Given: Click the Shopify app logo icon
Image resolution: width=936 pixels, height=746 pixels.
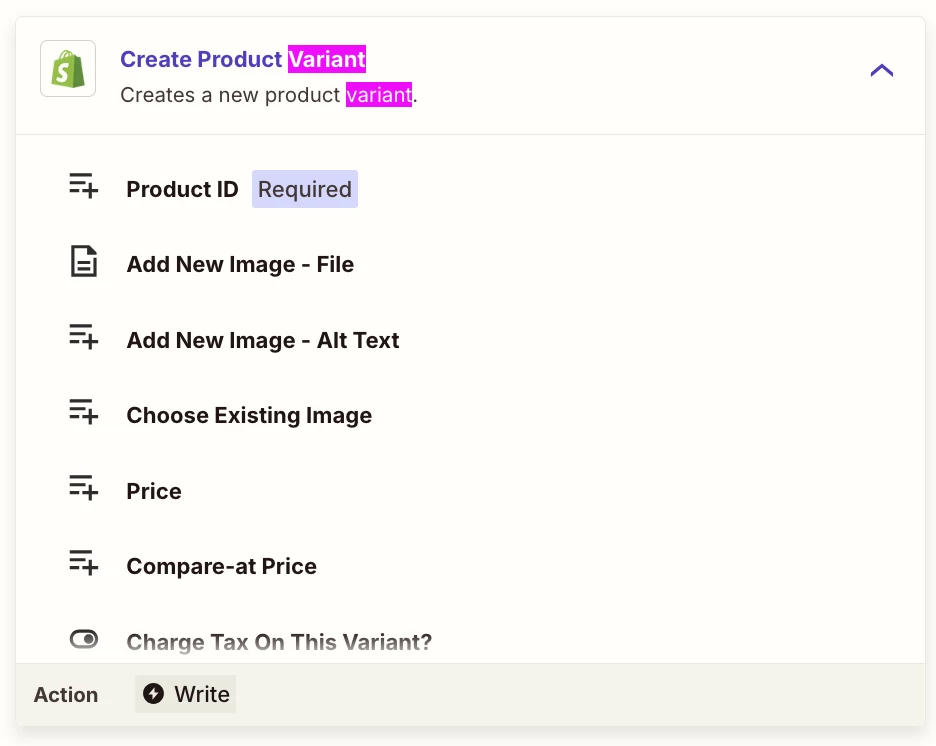Looking at the screenshot, I should pyautogui.click(x=68, y=69).
